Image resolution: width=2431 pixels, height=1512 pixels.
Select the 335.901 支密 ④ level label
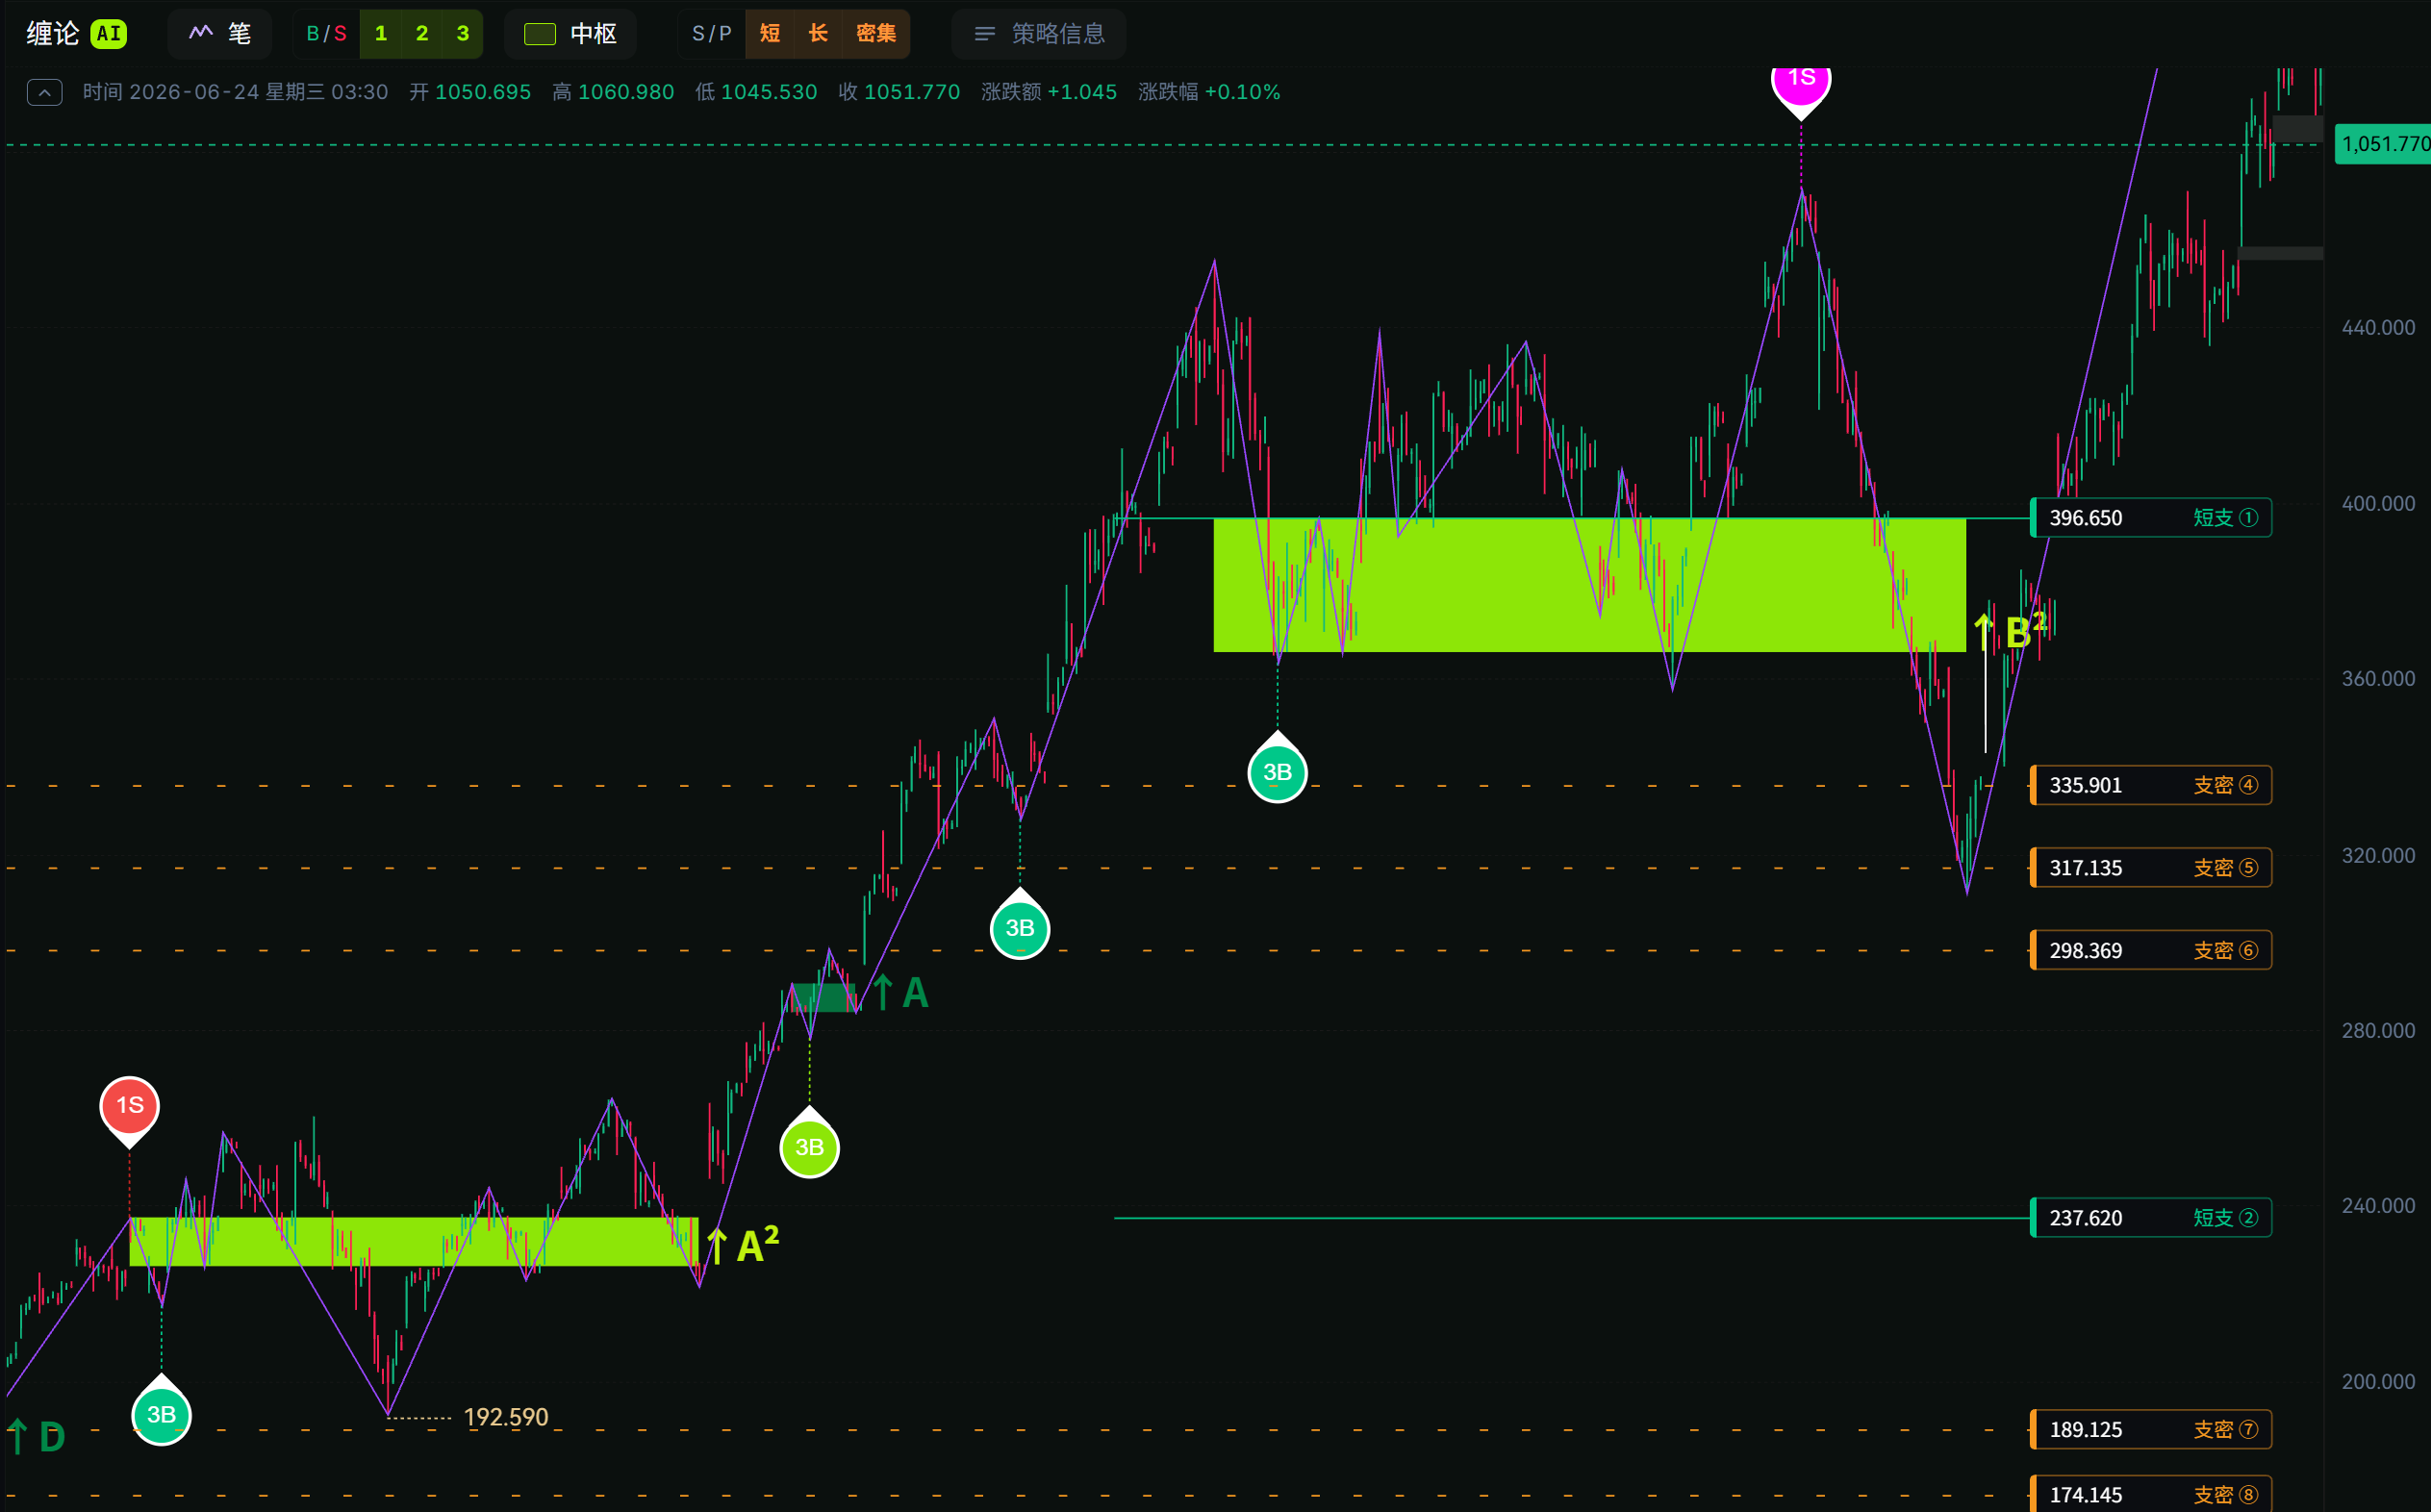[2151, 785]
